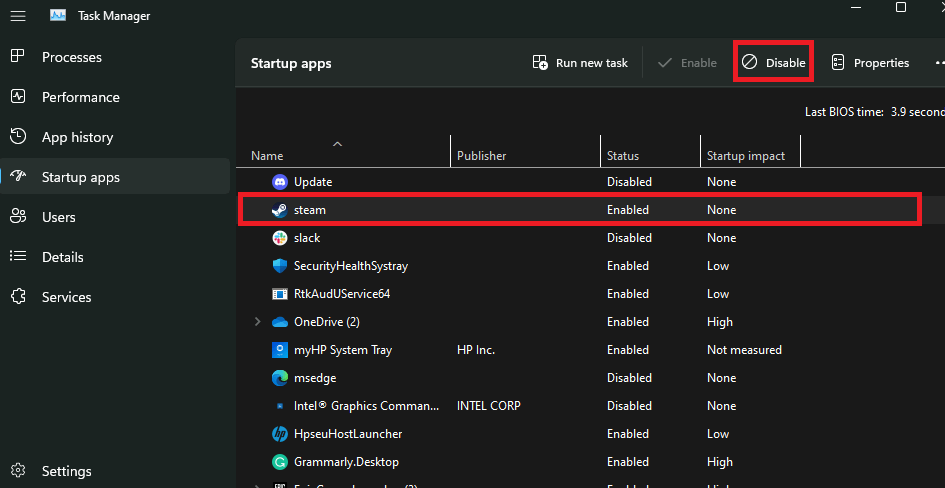This screenshot has width=945, height=488.
Task: Select the SecurityHealthSystray row name
Action: pyautogui.click(x=351, y=266)
